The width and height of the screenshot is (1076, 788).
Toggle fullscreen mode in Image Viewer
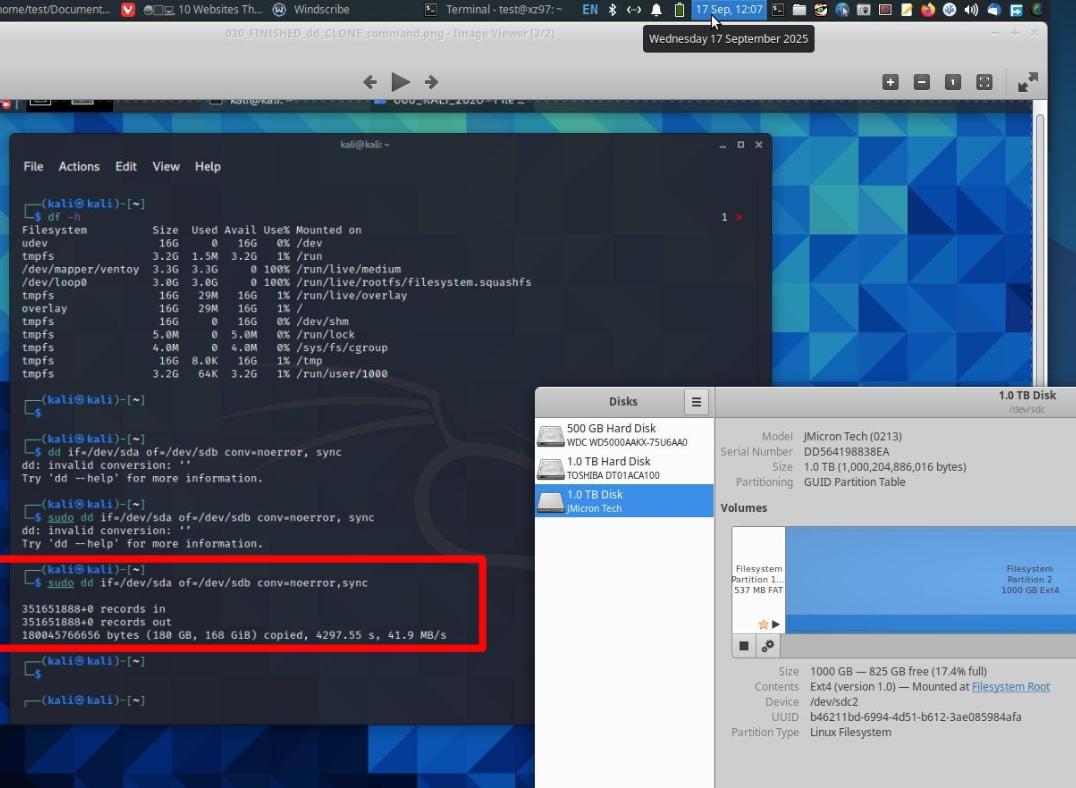(1027, 82)
